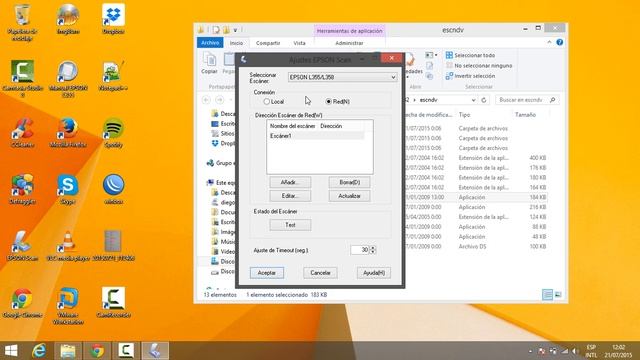Click the Añadir button
Image resolution: width=640 pixels, height=360 pixels.
(x=290, y=182)
